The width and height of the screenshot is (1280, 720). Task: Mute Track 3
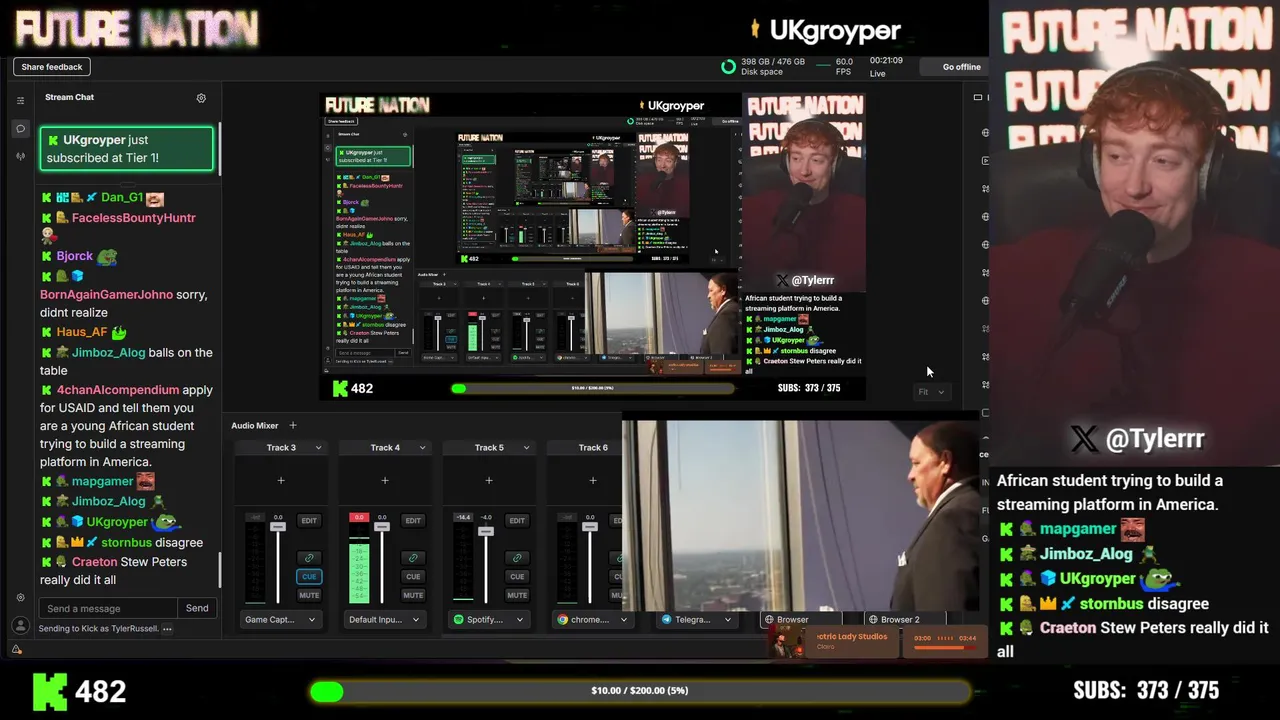309,596
